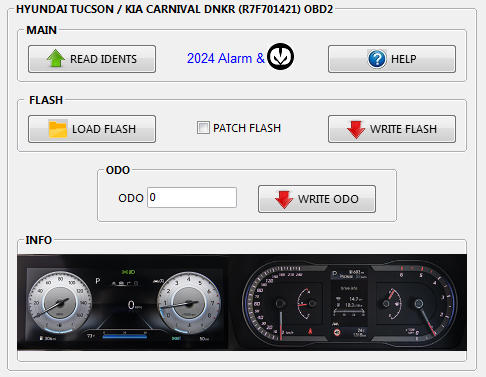
Task: Click the HELP button text
Action: 403,59
